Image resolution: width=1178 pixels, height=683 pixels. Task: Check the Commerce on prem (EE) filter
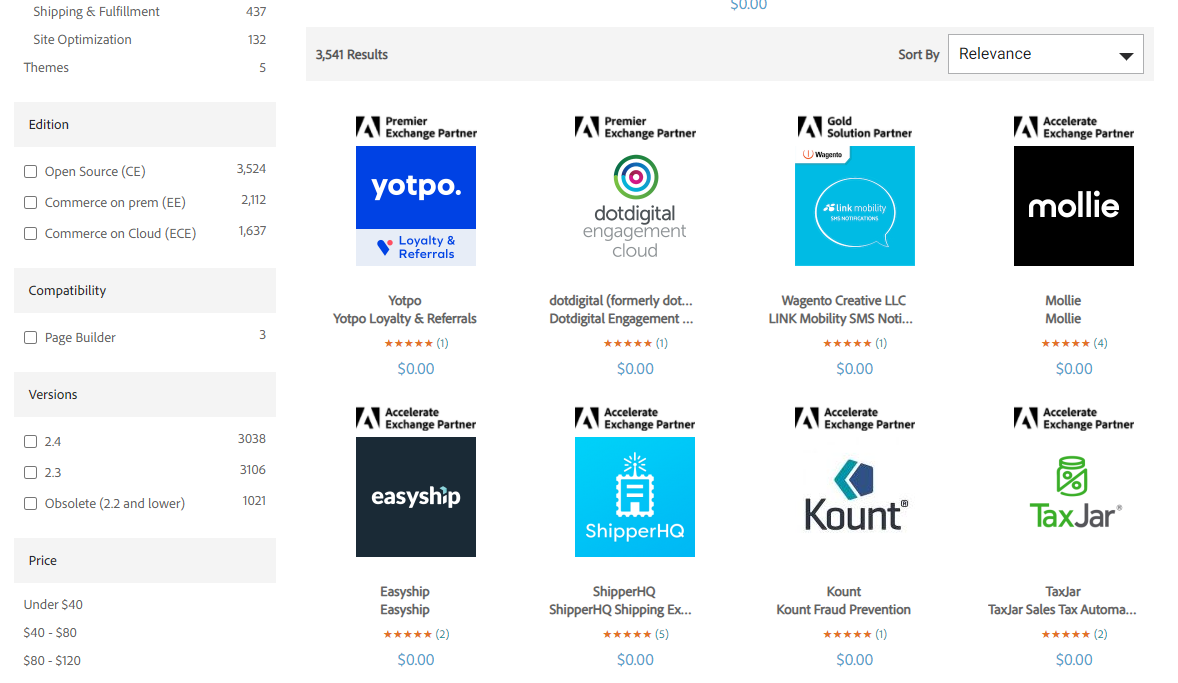click(x=31, y=202)
